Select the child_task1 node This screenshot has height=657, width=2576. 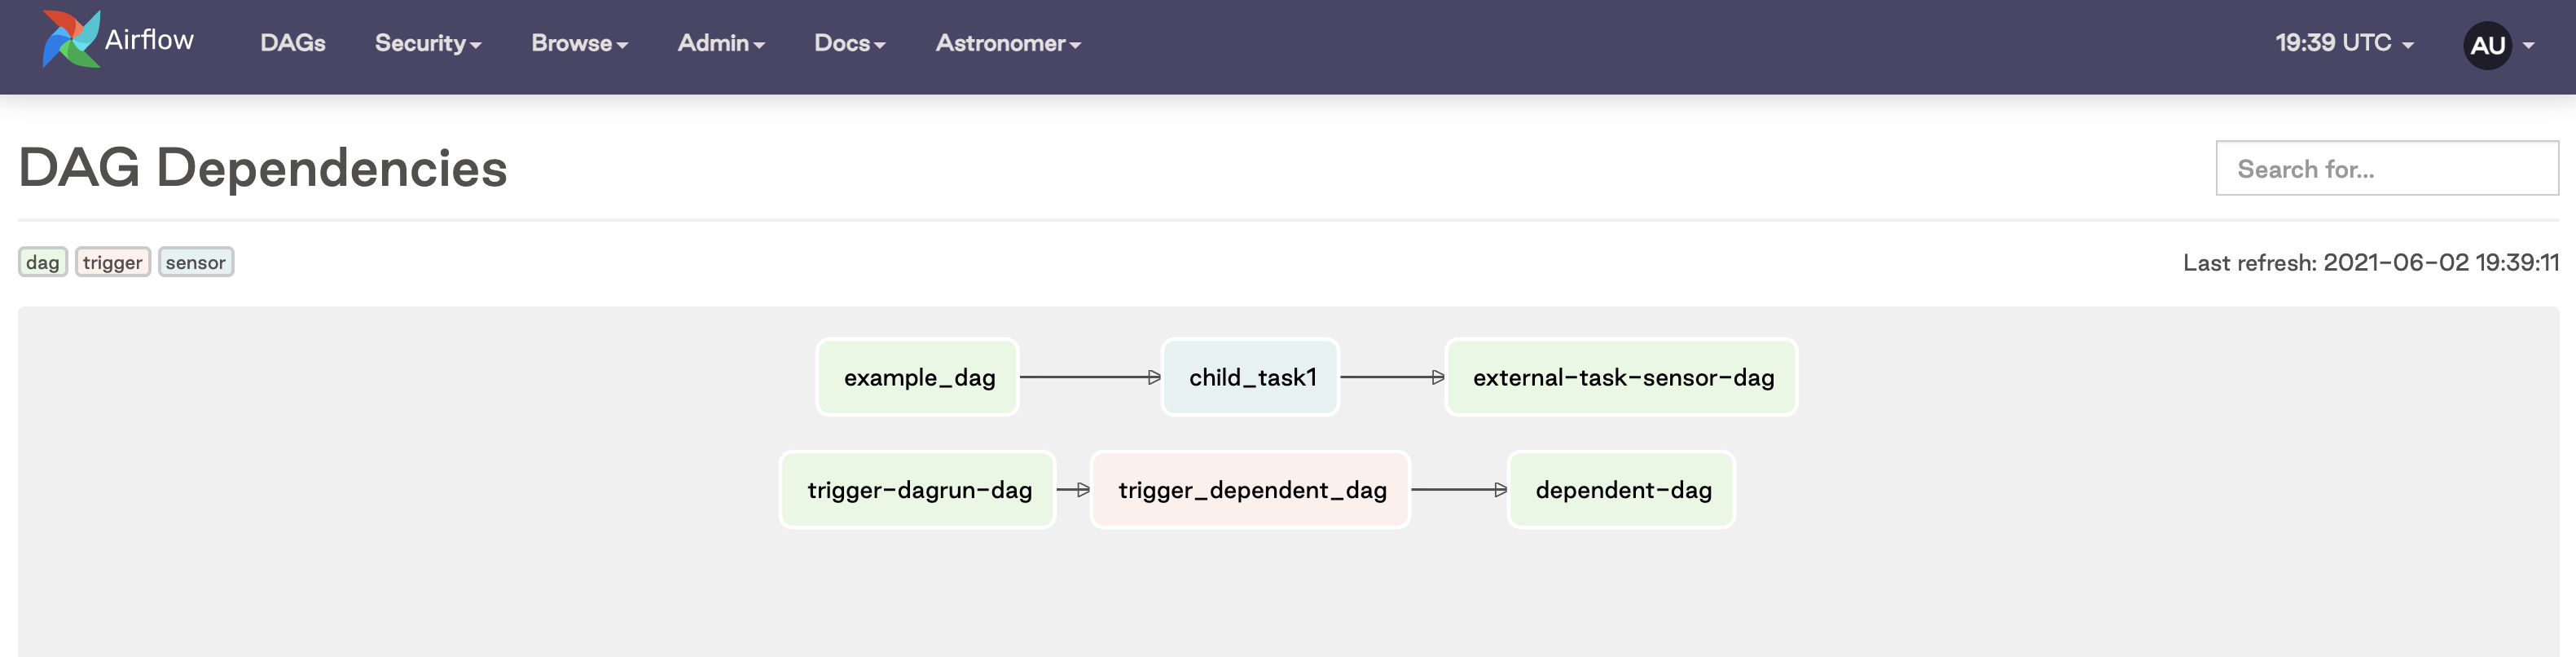tap(1250, 377)
